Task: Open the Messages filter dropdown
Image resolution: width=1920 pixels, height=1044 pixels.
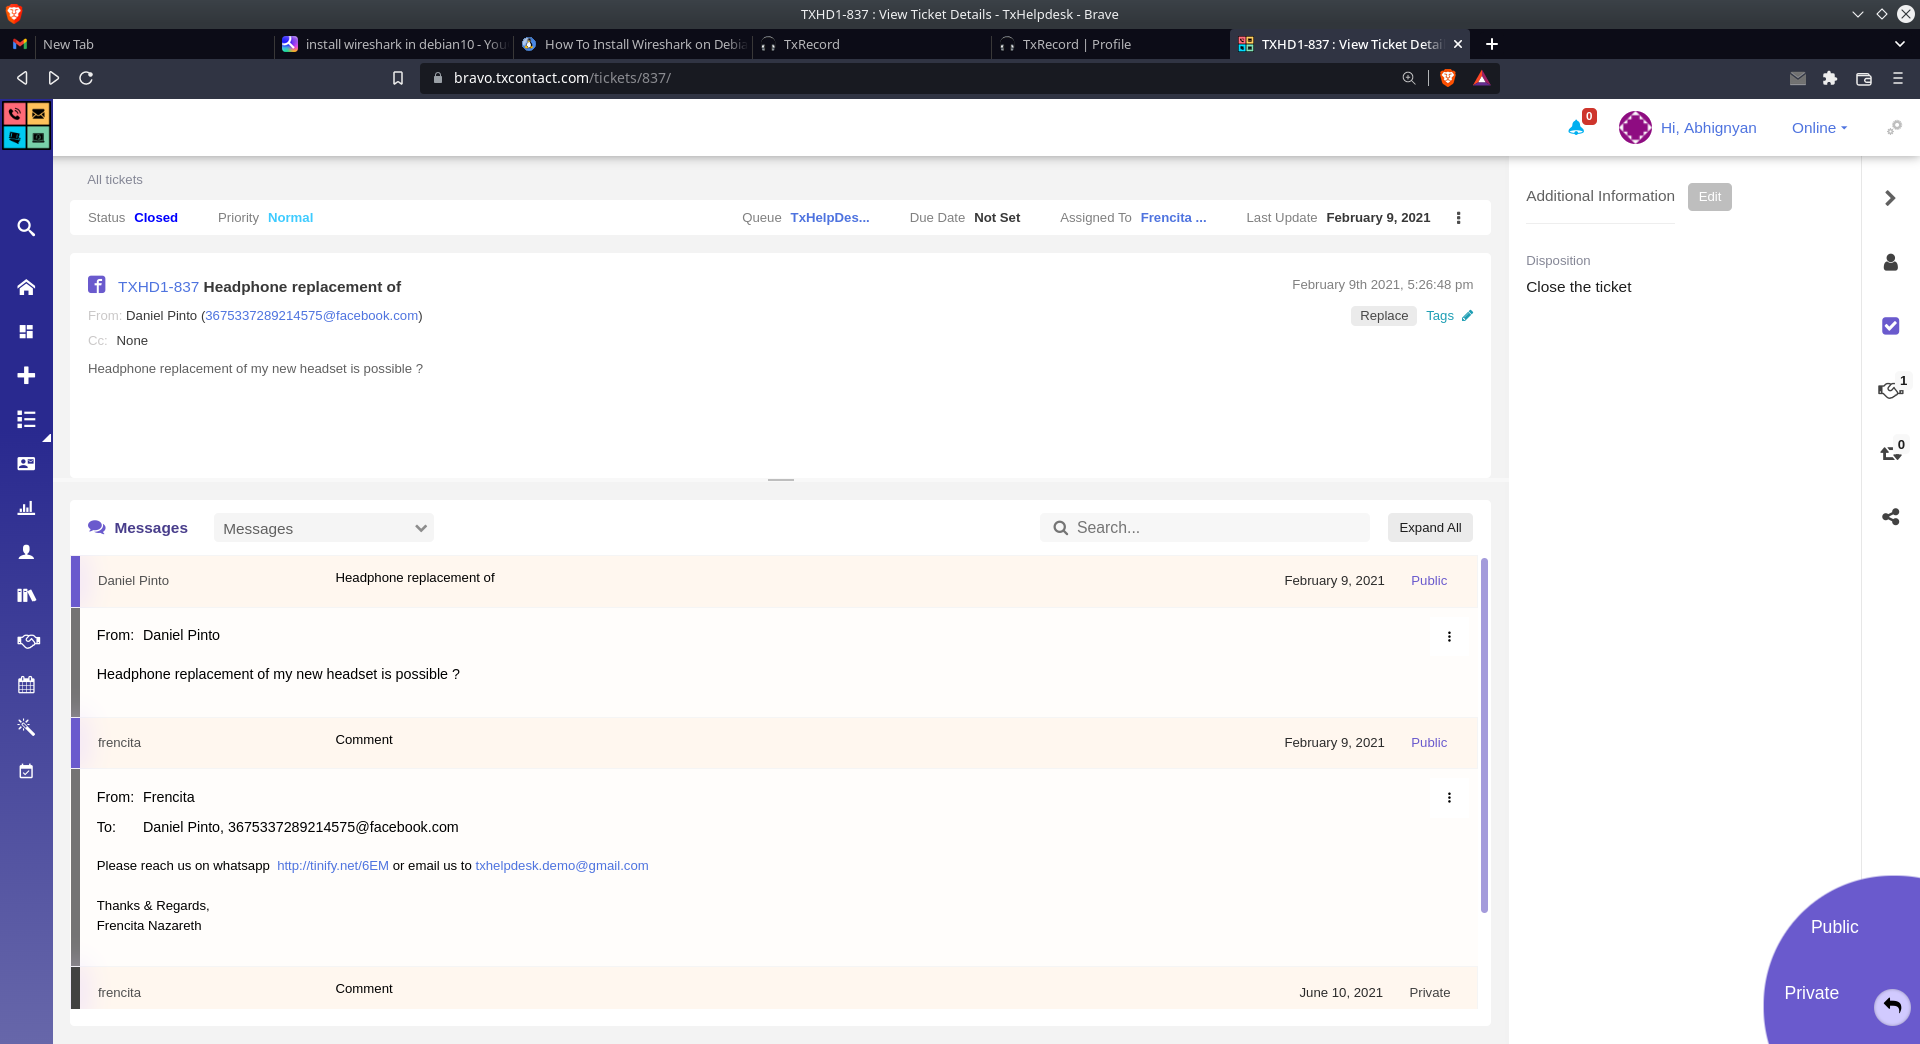Action: [x=324, y=528]
